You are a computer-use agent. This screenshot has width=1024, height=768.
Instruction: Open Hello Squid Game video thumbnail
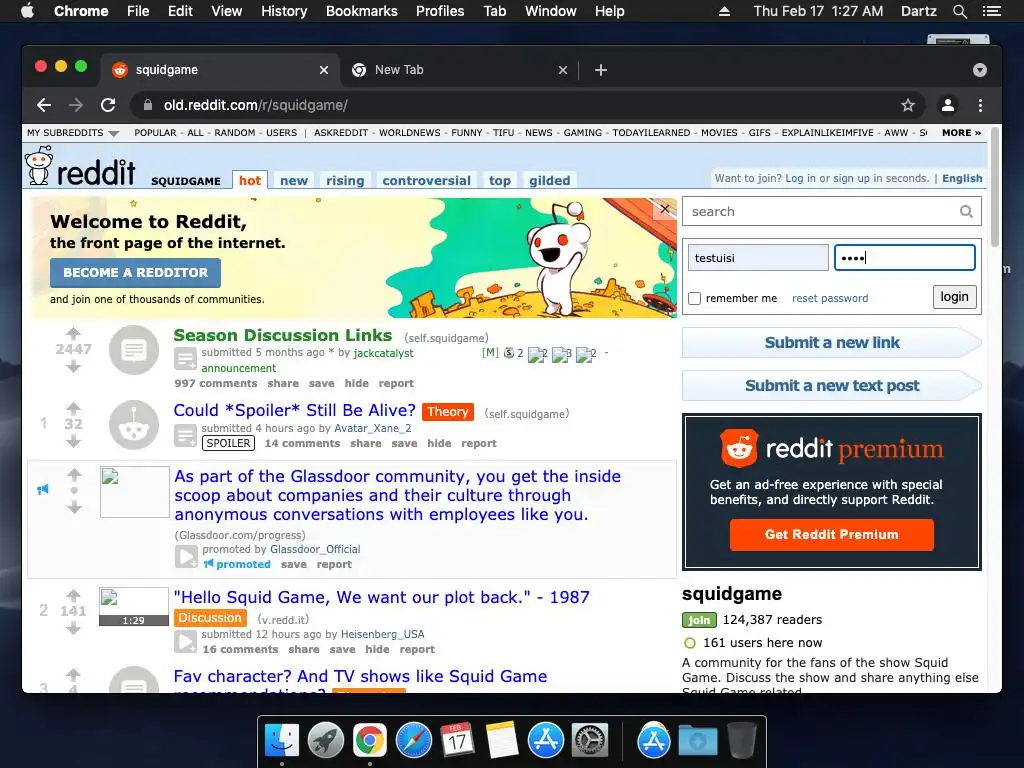tap(134, 607)
